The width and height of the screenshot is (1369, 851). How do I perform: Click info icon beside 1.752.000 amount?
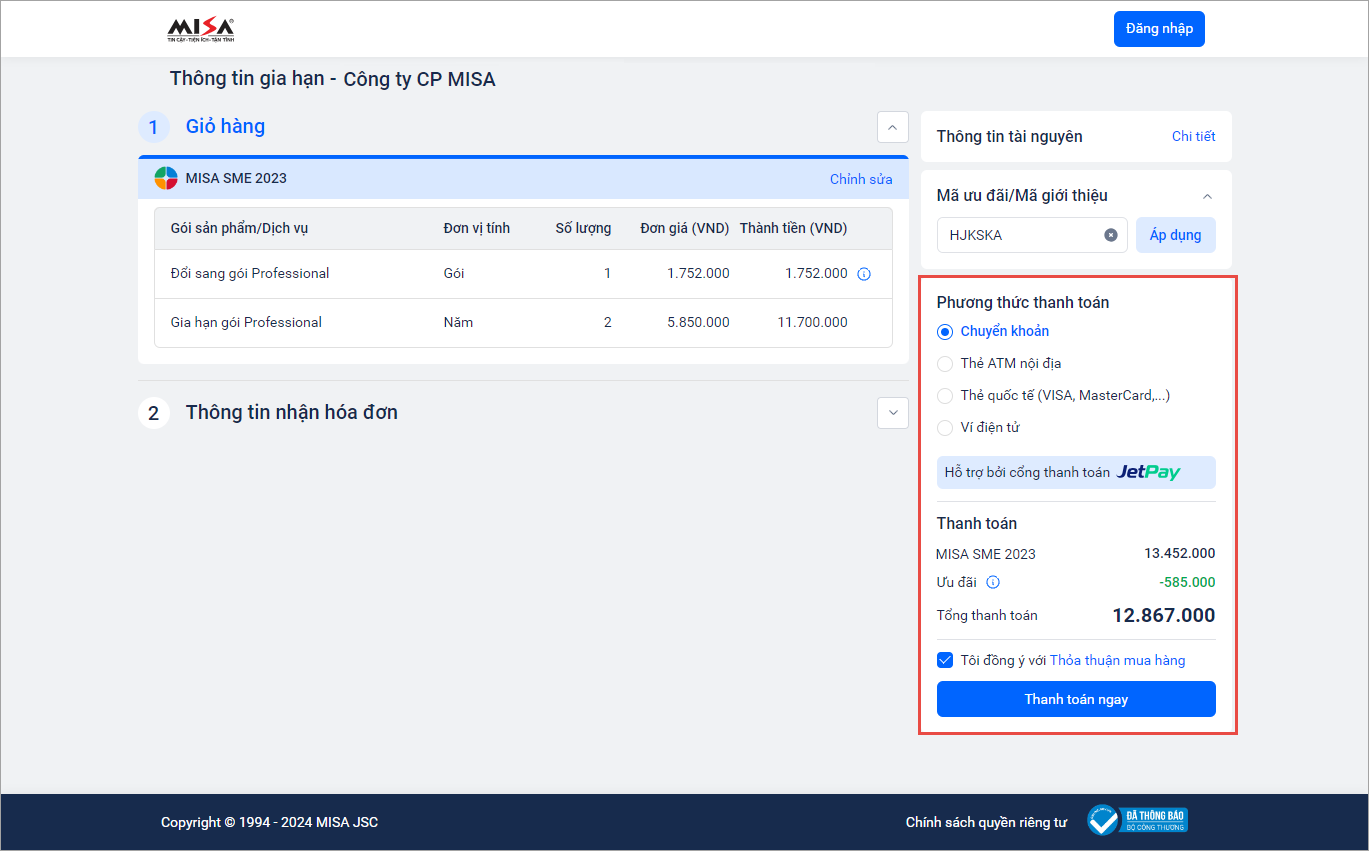pos(864,274)
